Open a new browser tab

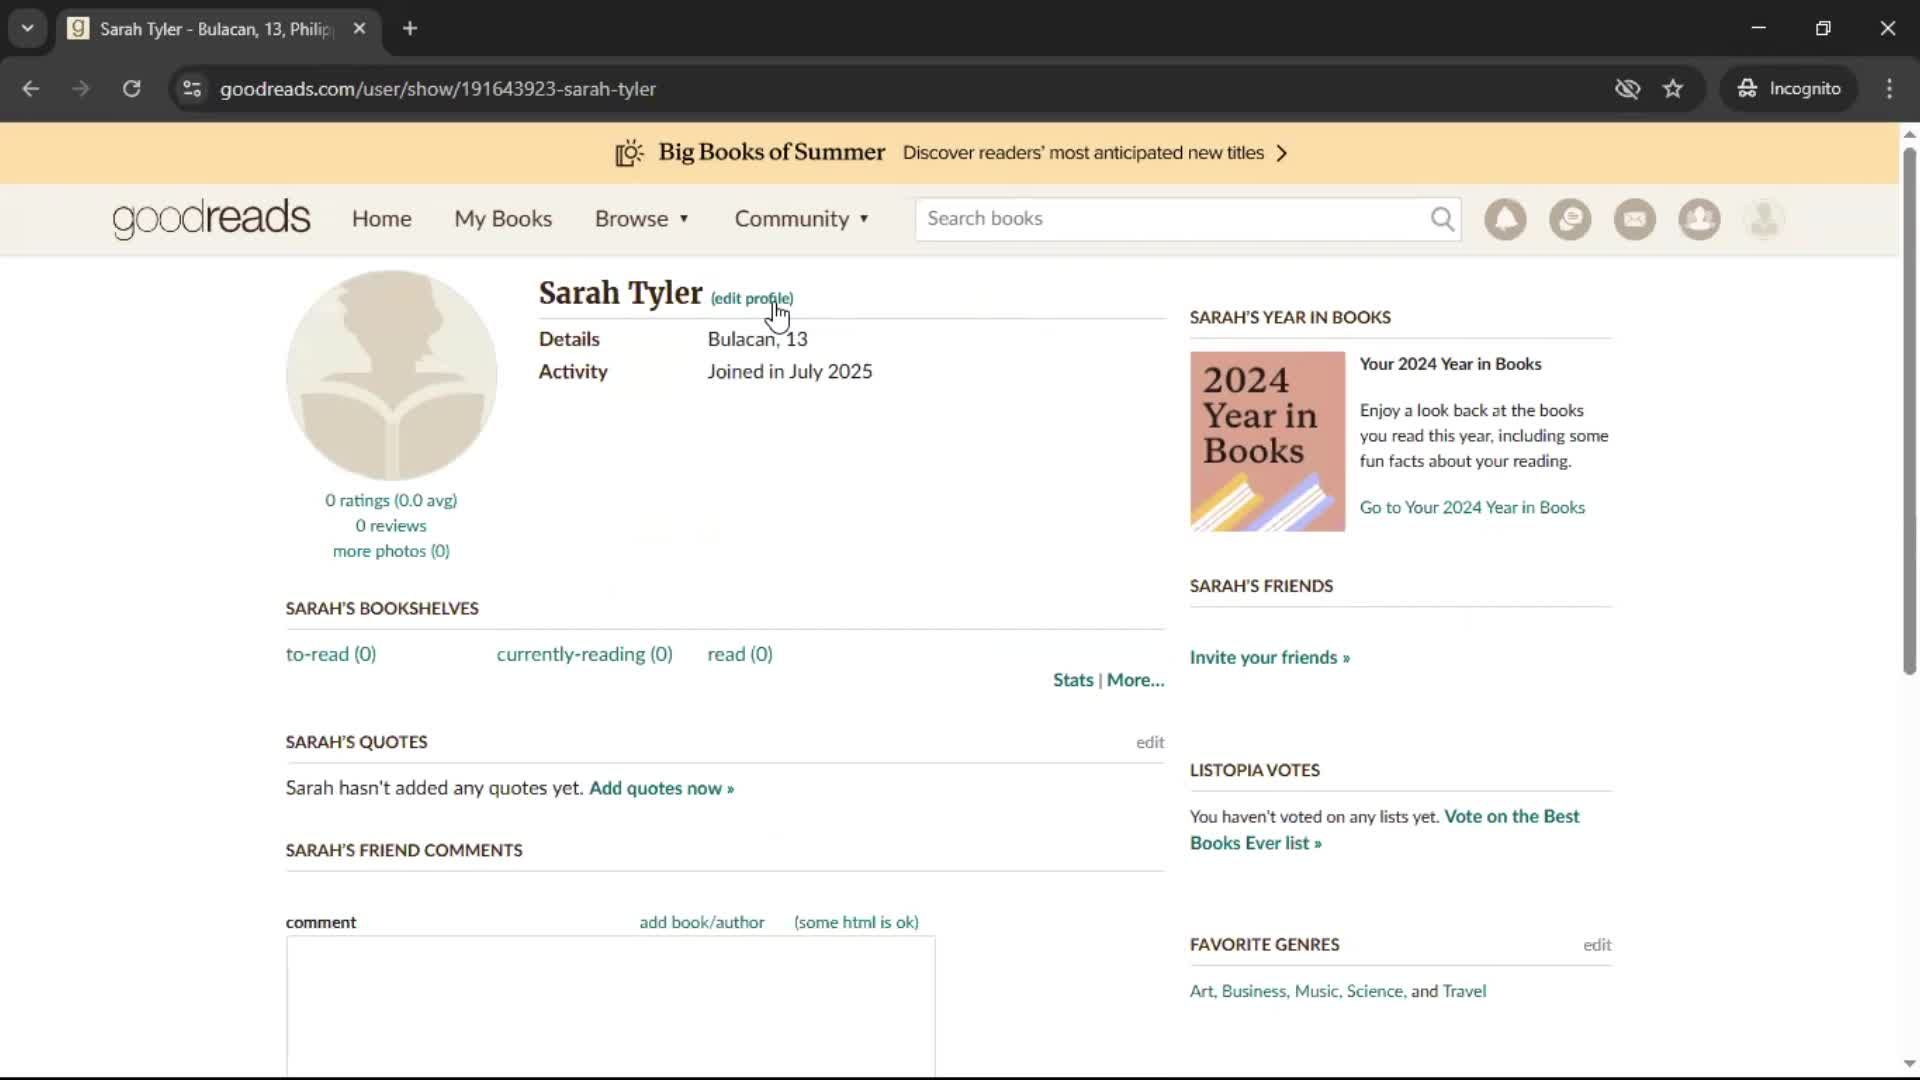tap(410, 29)
